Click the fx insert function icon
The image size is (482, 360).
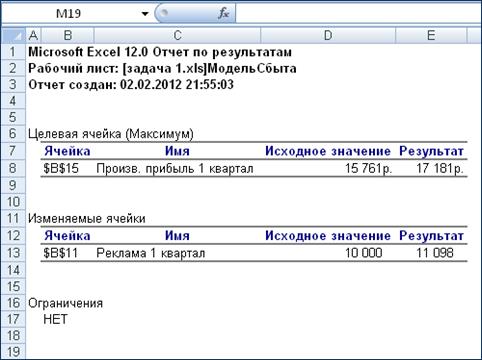(224, 14)
